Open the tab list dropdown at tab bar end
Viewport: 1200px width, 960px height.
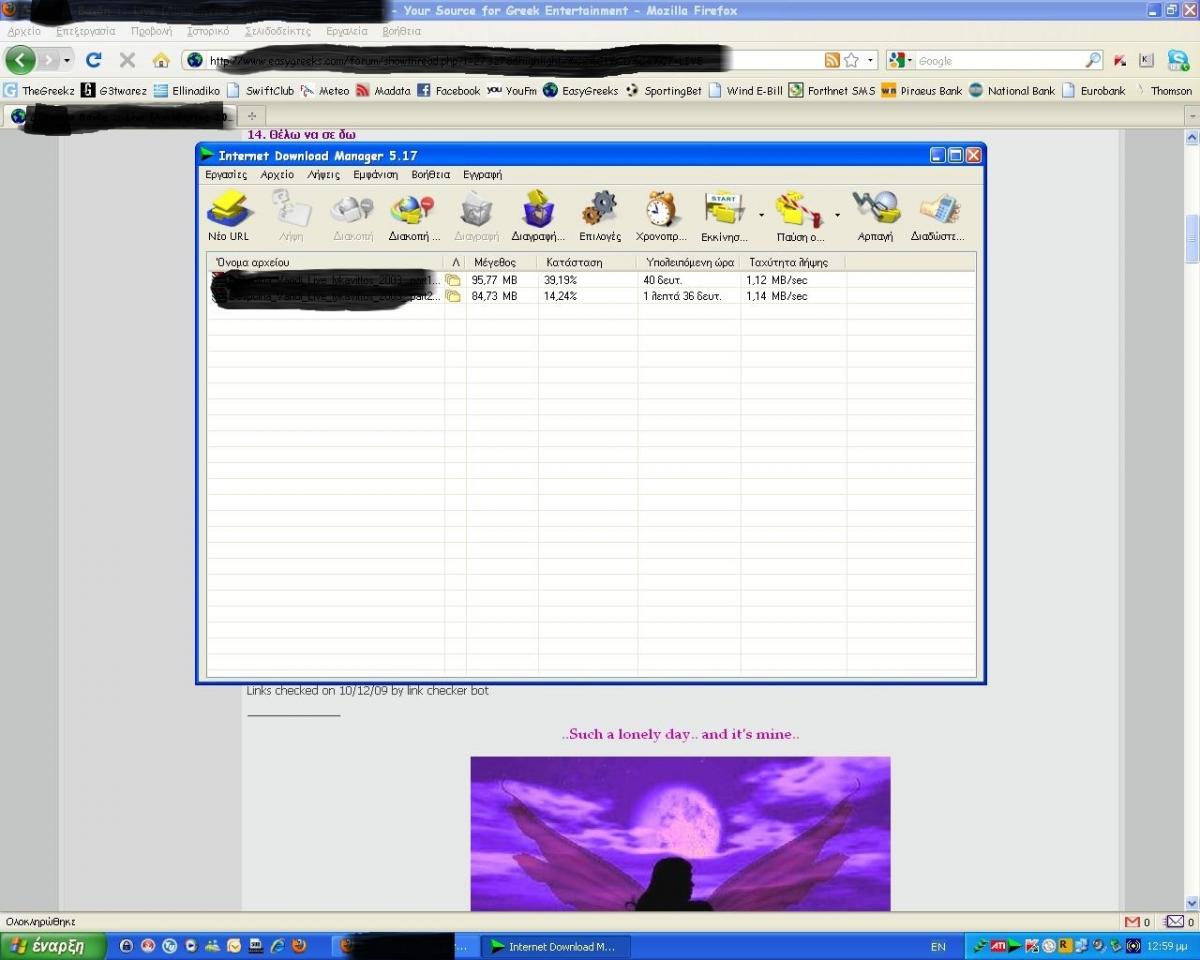tap(1191, 115)
